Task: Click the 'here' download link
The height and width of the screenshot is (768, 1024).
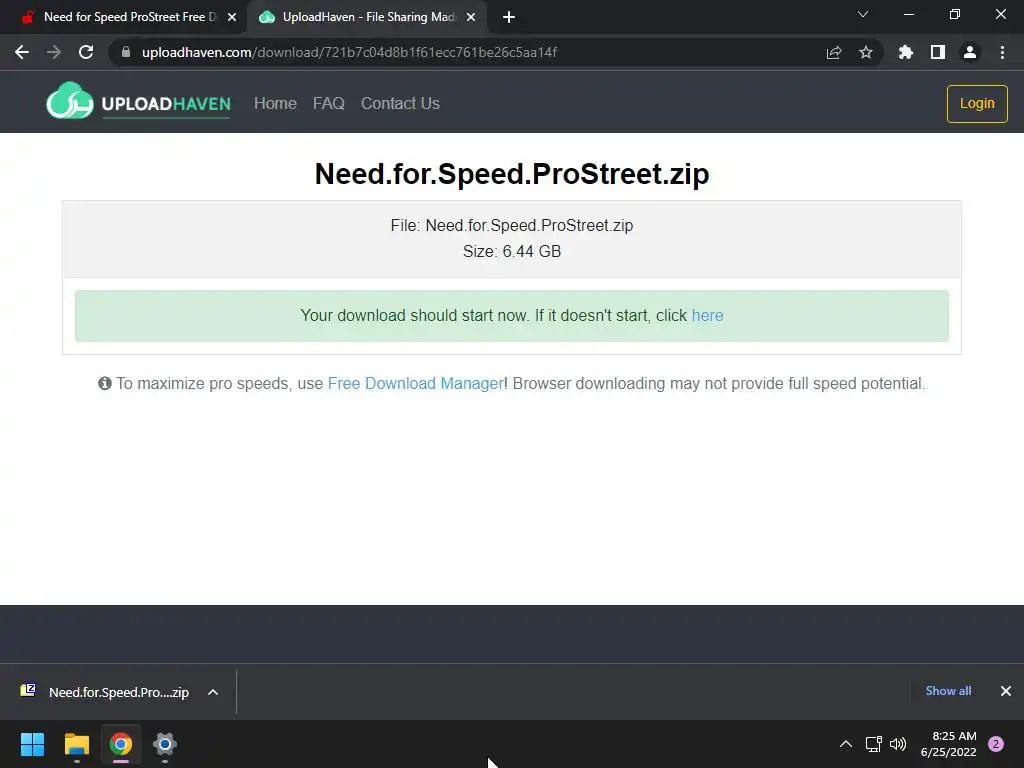Action: [x=707, y=315]
